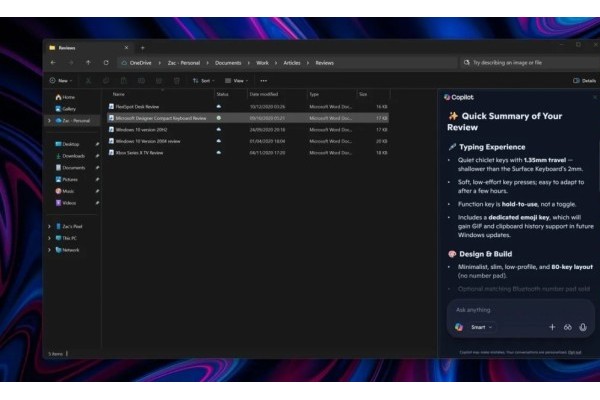Go back using the Back arrow
The width and height of the screenshot is (600, 400).
tap(53, 63)
